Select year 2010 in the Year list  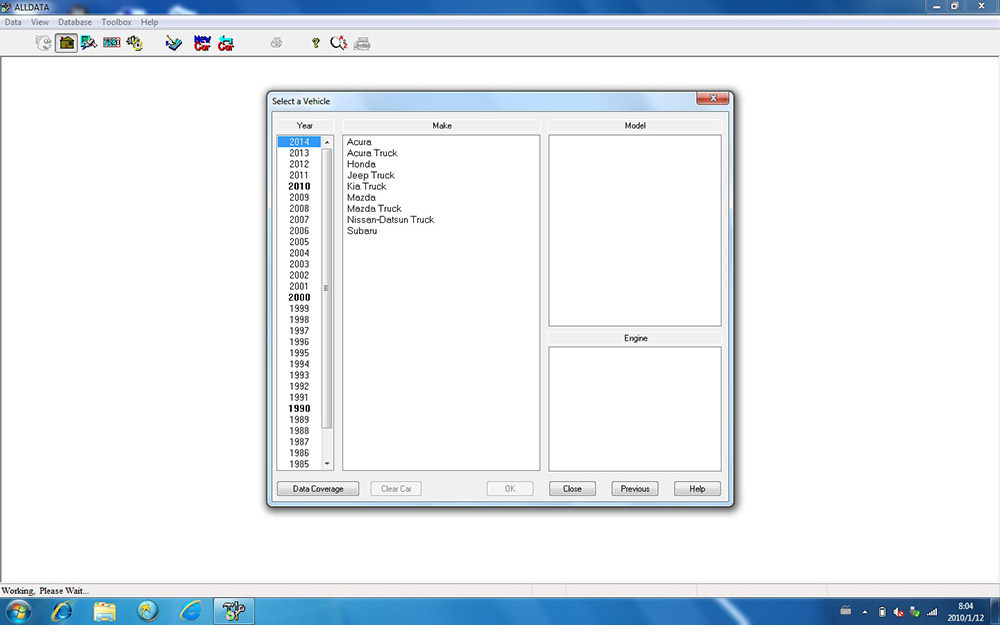(x=299, y=186)
